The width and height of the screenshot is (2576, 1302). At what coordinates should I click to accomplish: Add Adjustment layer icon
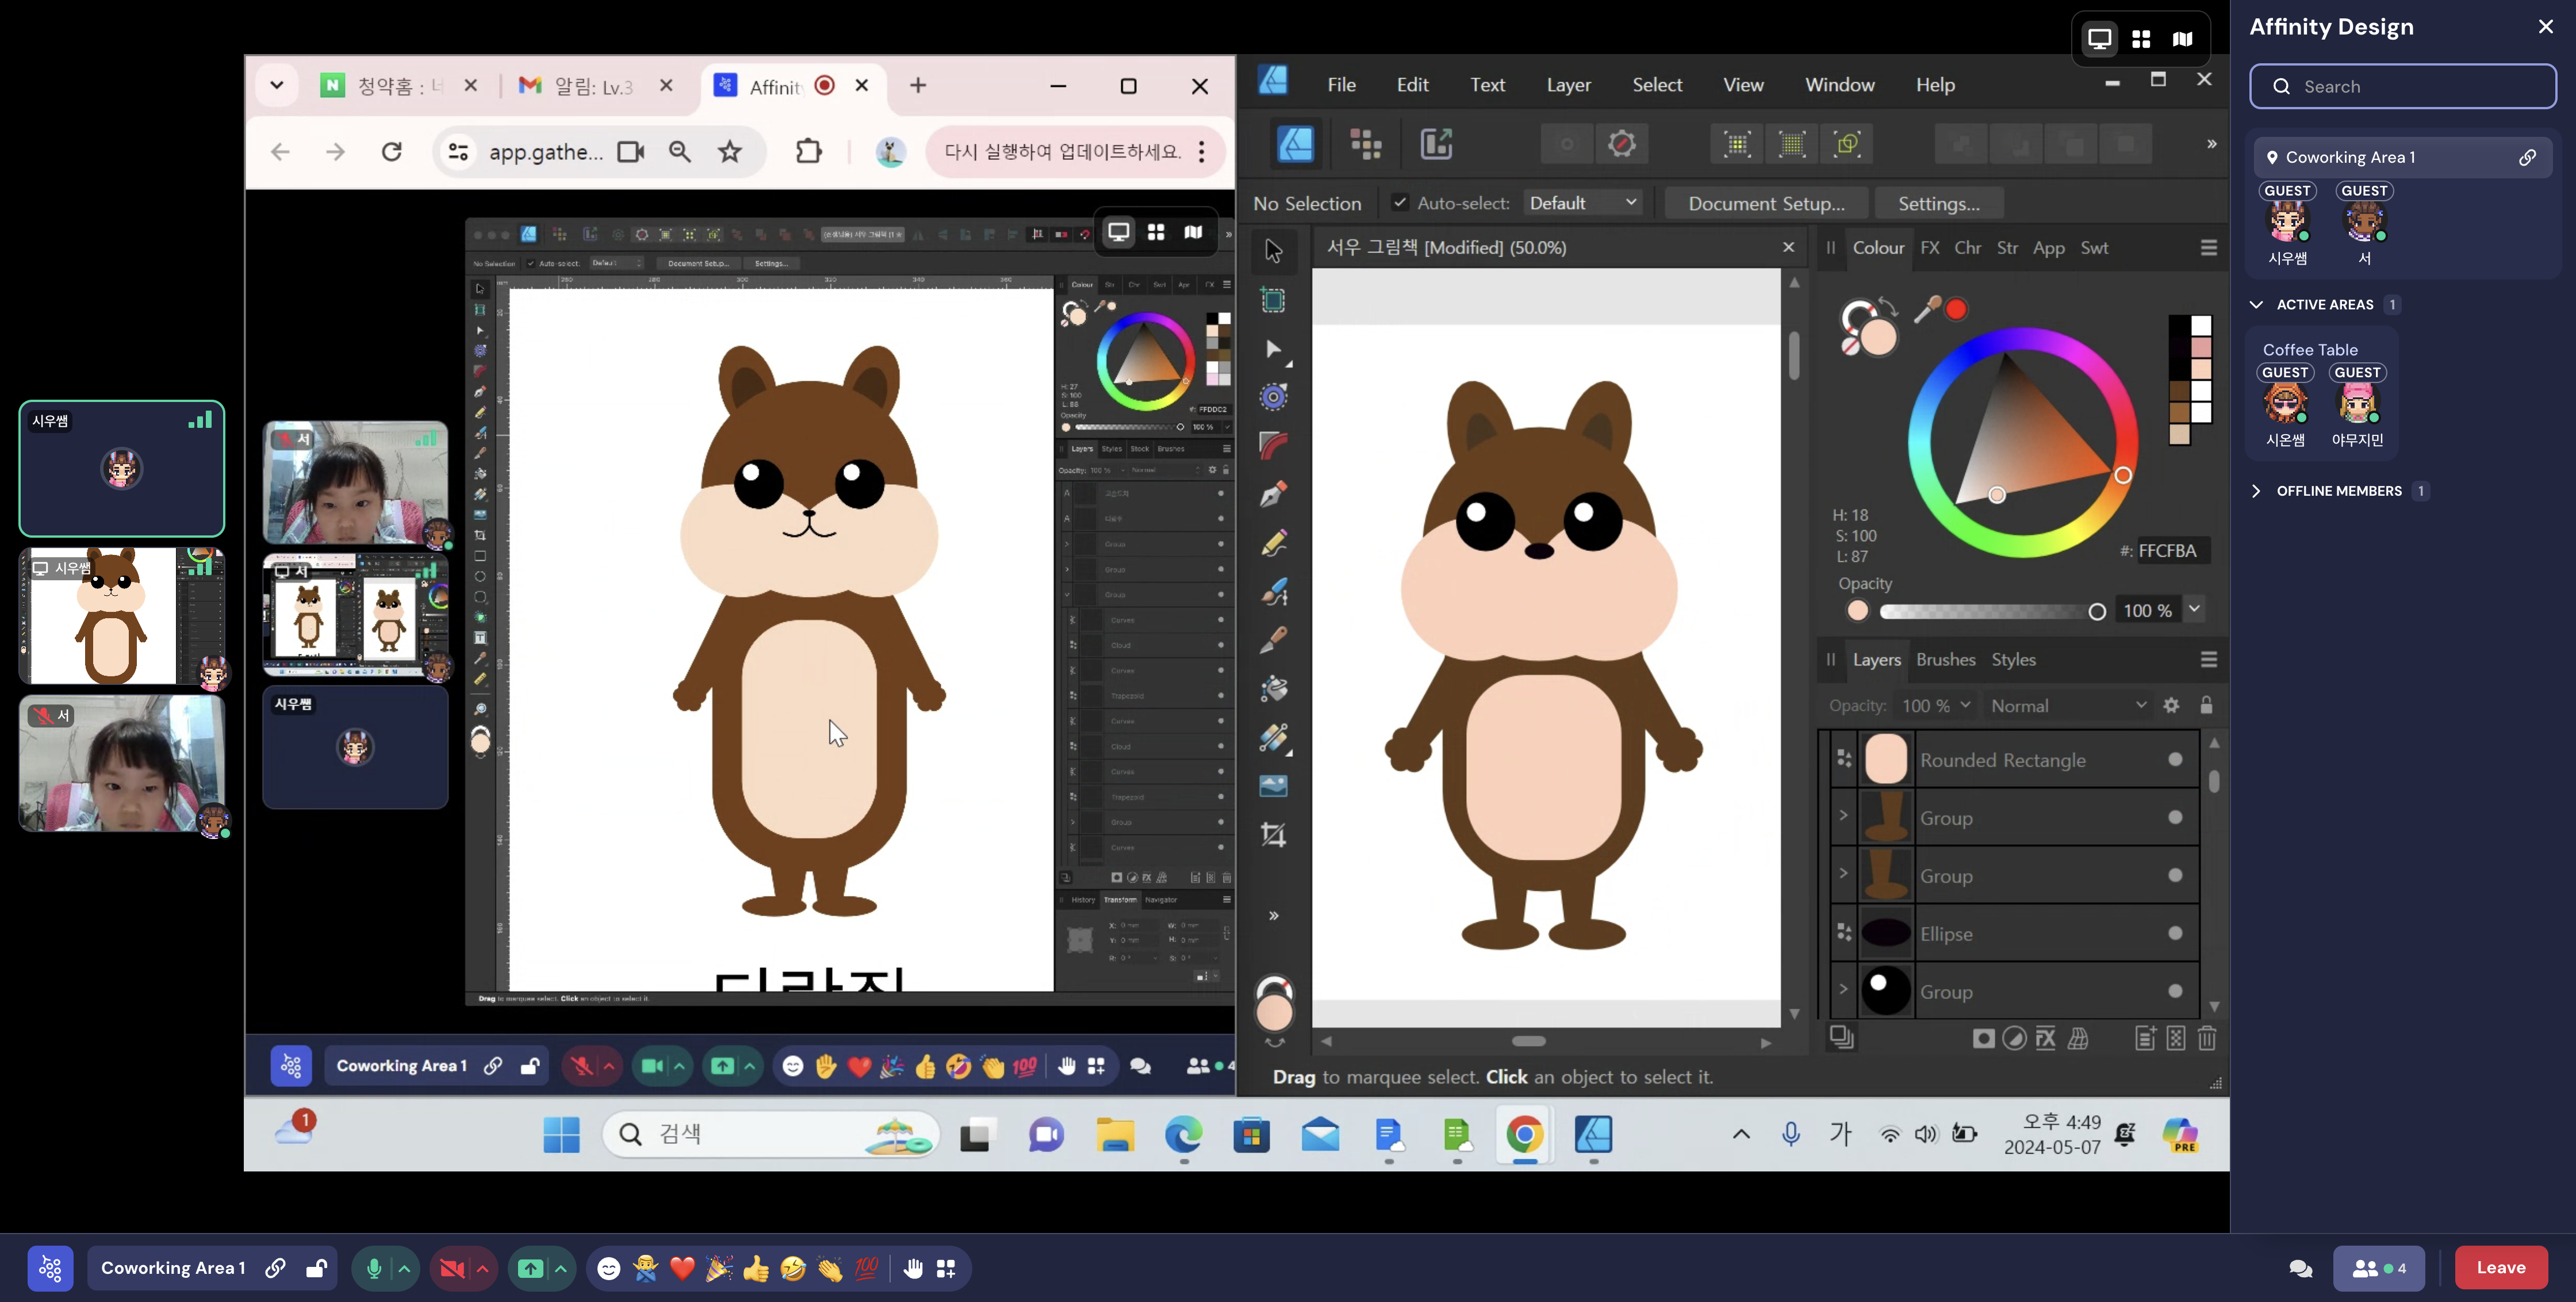2014,1039
